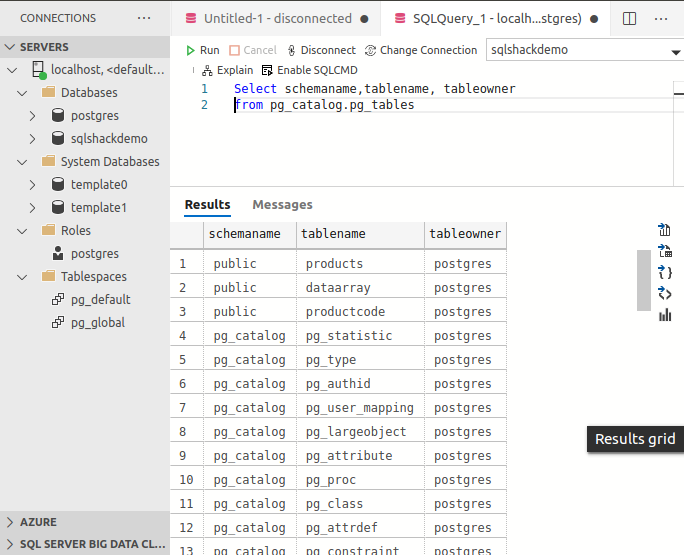Open the Connections panel more actions menu
This screenshot has width=684, height=555.
[144, 18]
